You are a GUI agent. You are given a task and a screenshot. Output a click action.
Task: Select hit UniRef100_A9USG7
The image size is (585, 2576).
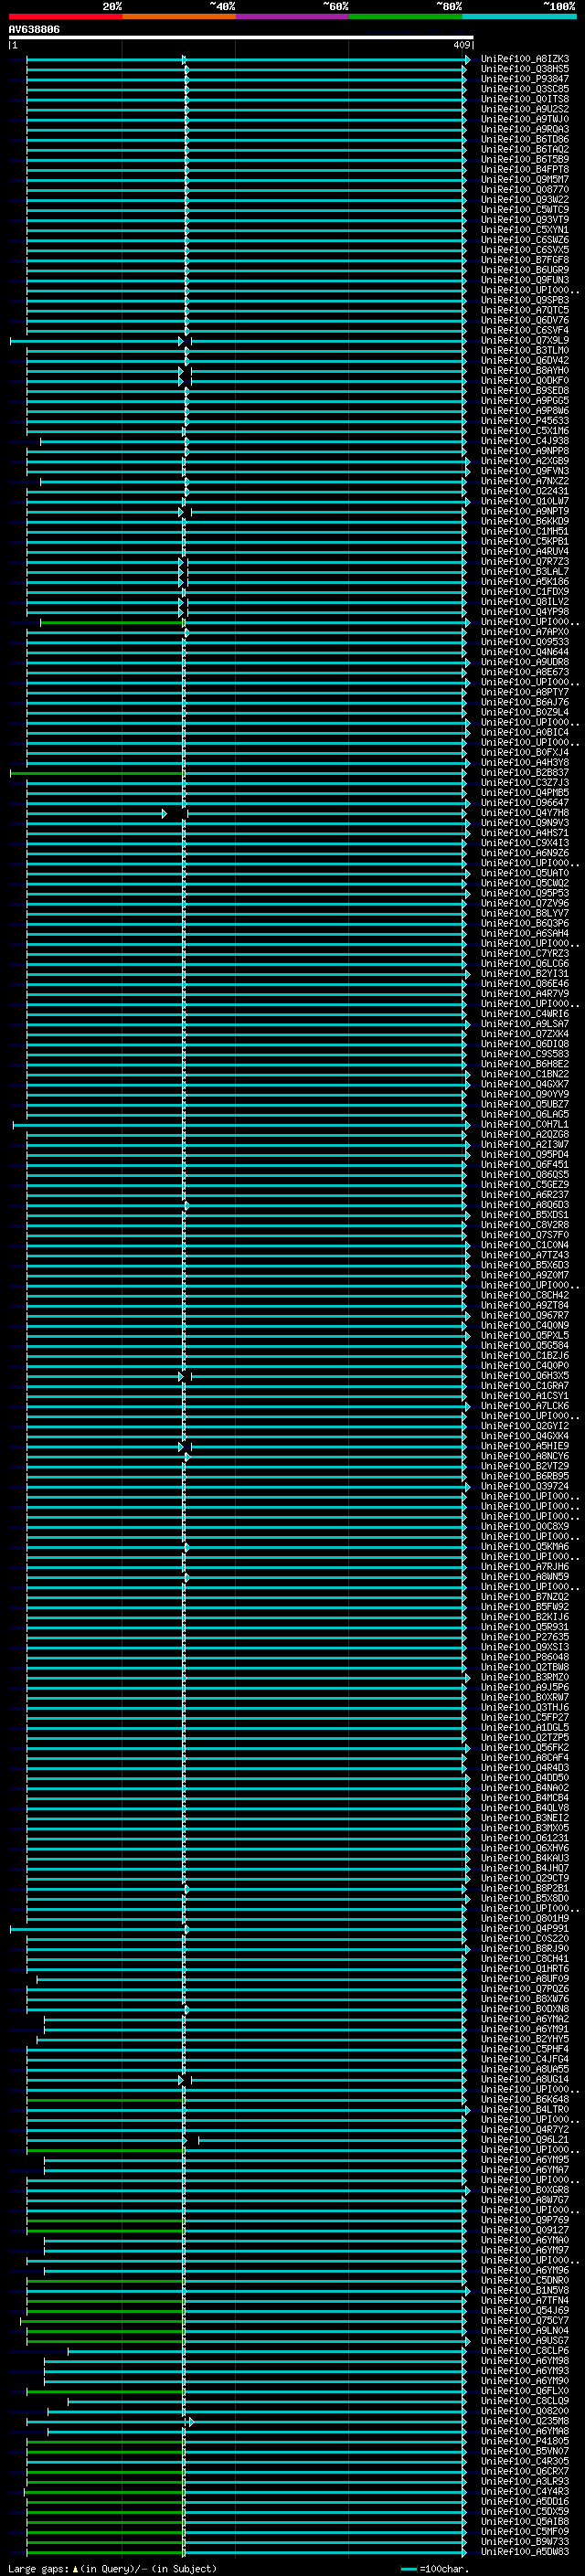tap(525, 2342)
